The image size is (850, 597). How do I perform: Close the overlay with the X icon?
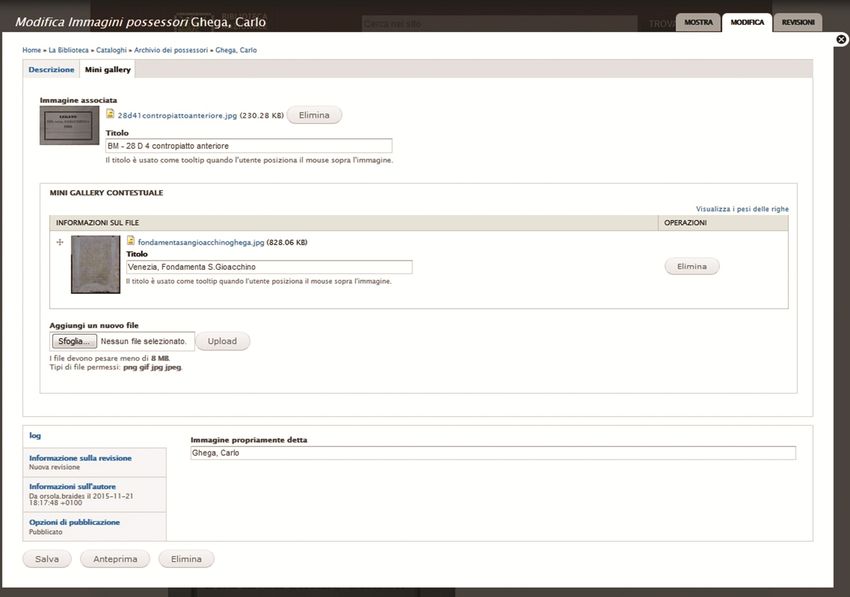pos(841,39)
